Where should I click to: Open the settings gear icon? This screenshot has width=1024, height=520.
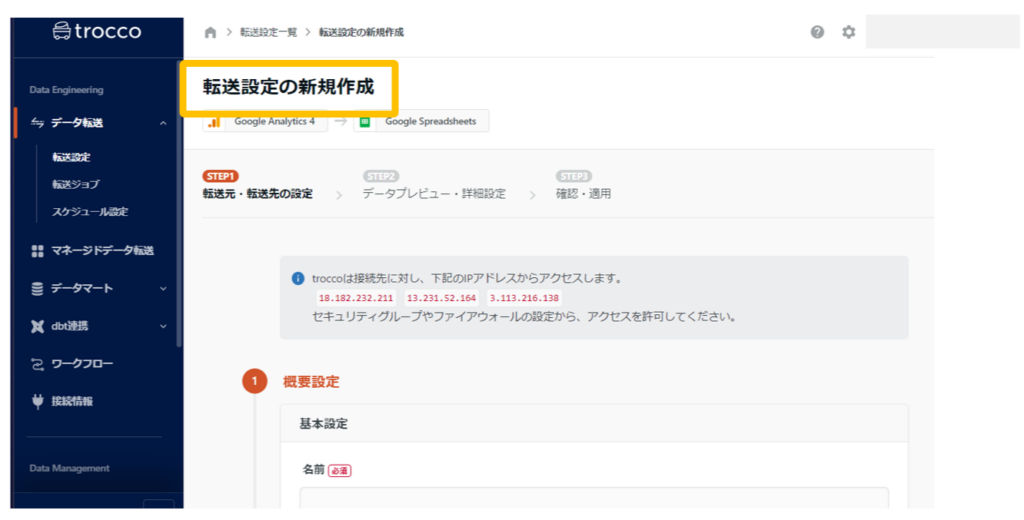[x=848, y=32]
